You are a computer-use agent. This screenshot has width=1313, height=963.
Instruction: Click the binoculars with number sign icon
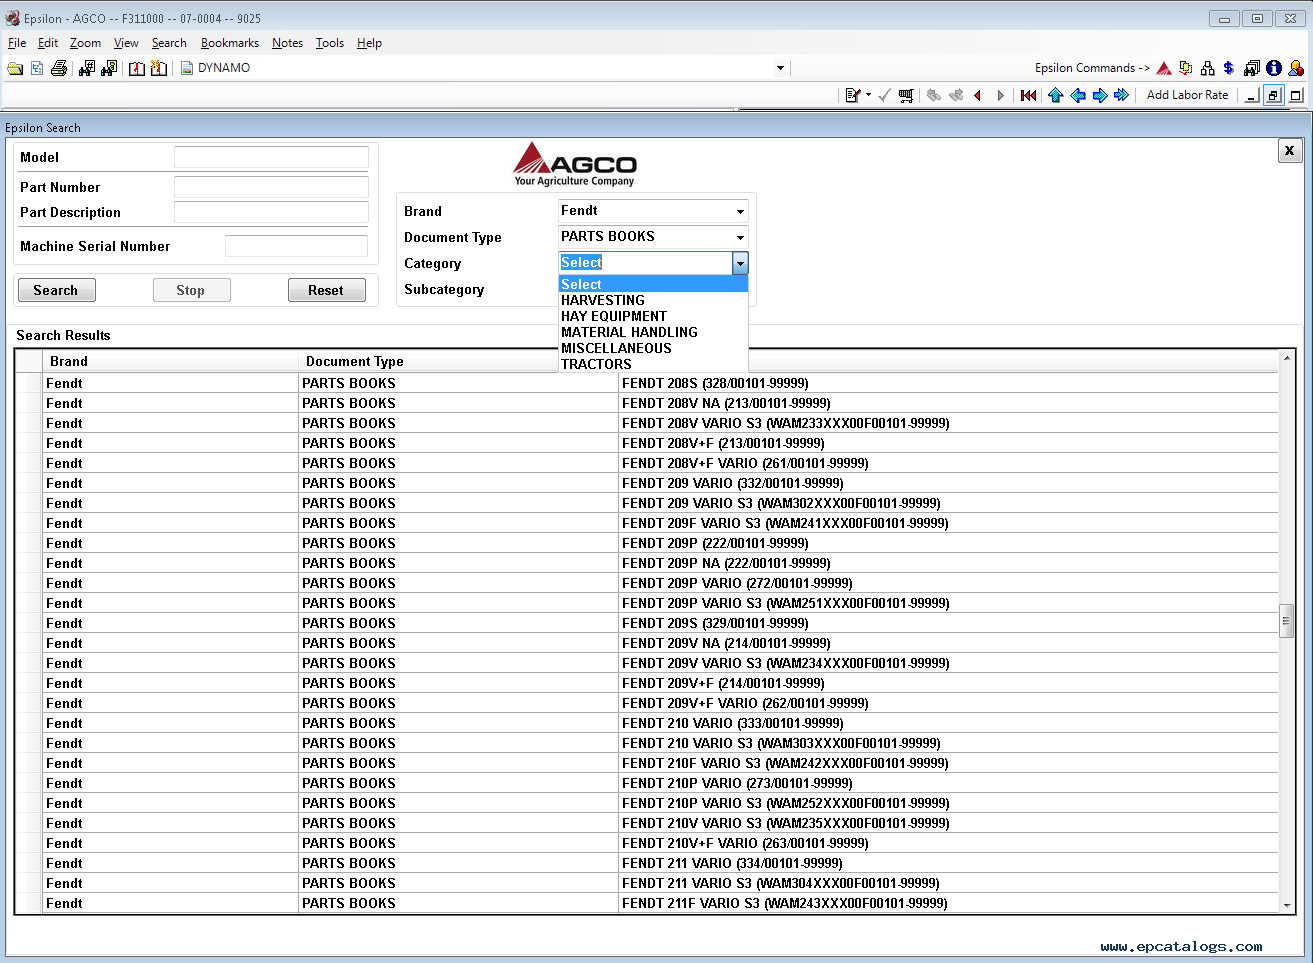[87, 68]
